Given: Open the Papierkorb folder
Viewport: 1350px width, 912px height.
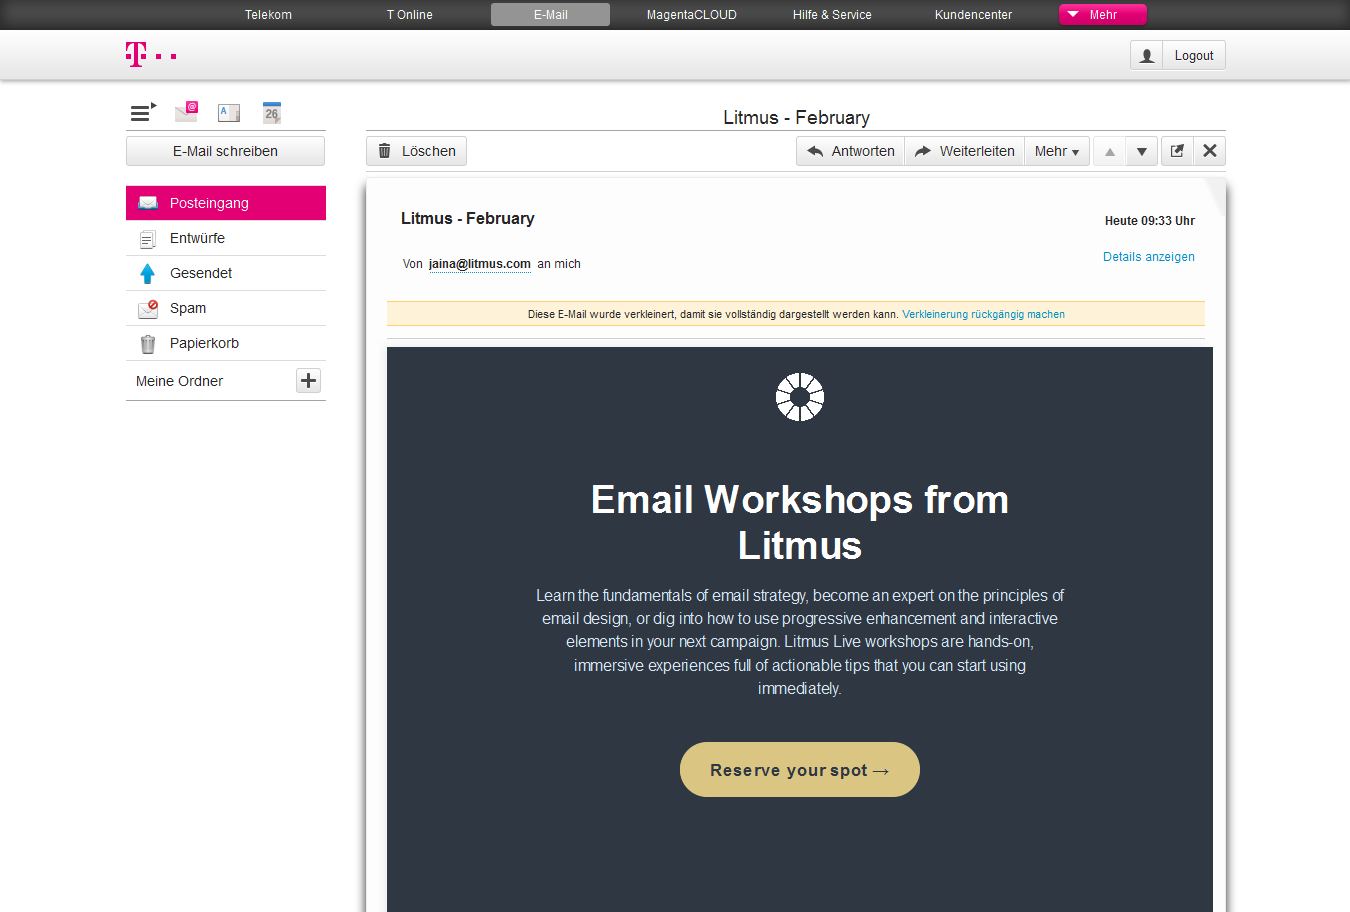Looking at the screenshot, I should 226,343.
